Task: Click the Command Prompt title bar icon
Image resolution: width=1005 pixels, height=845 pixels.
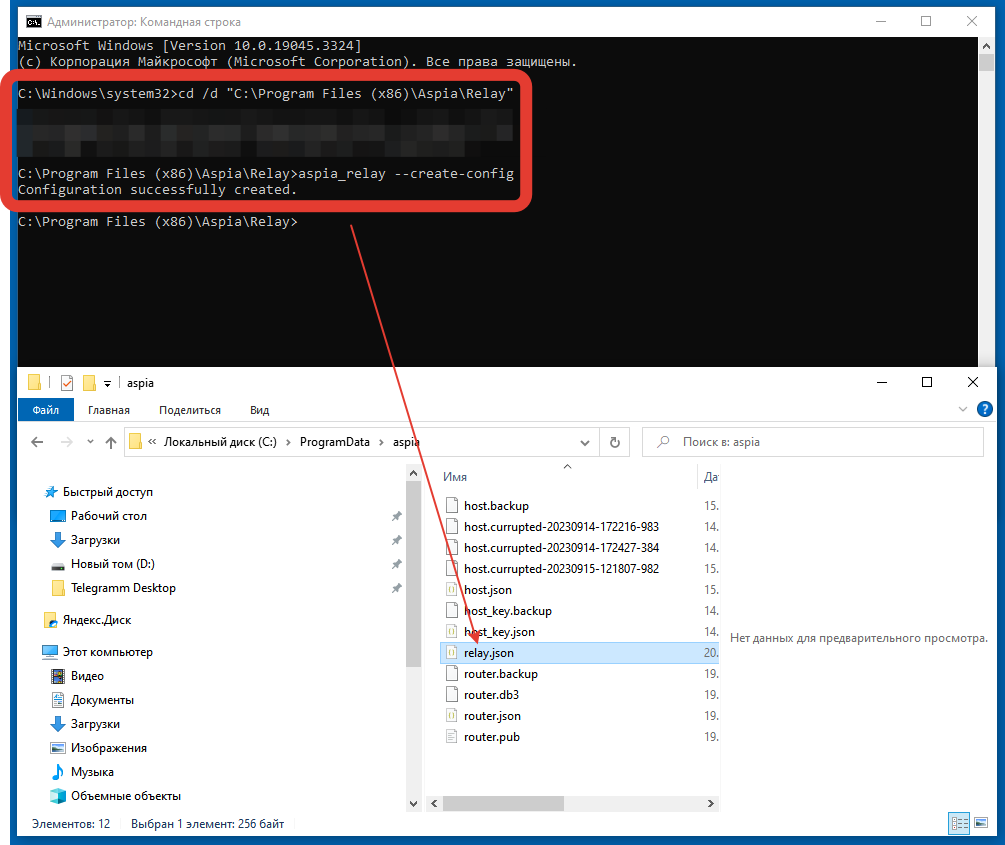Action: point(33,21)
